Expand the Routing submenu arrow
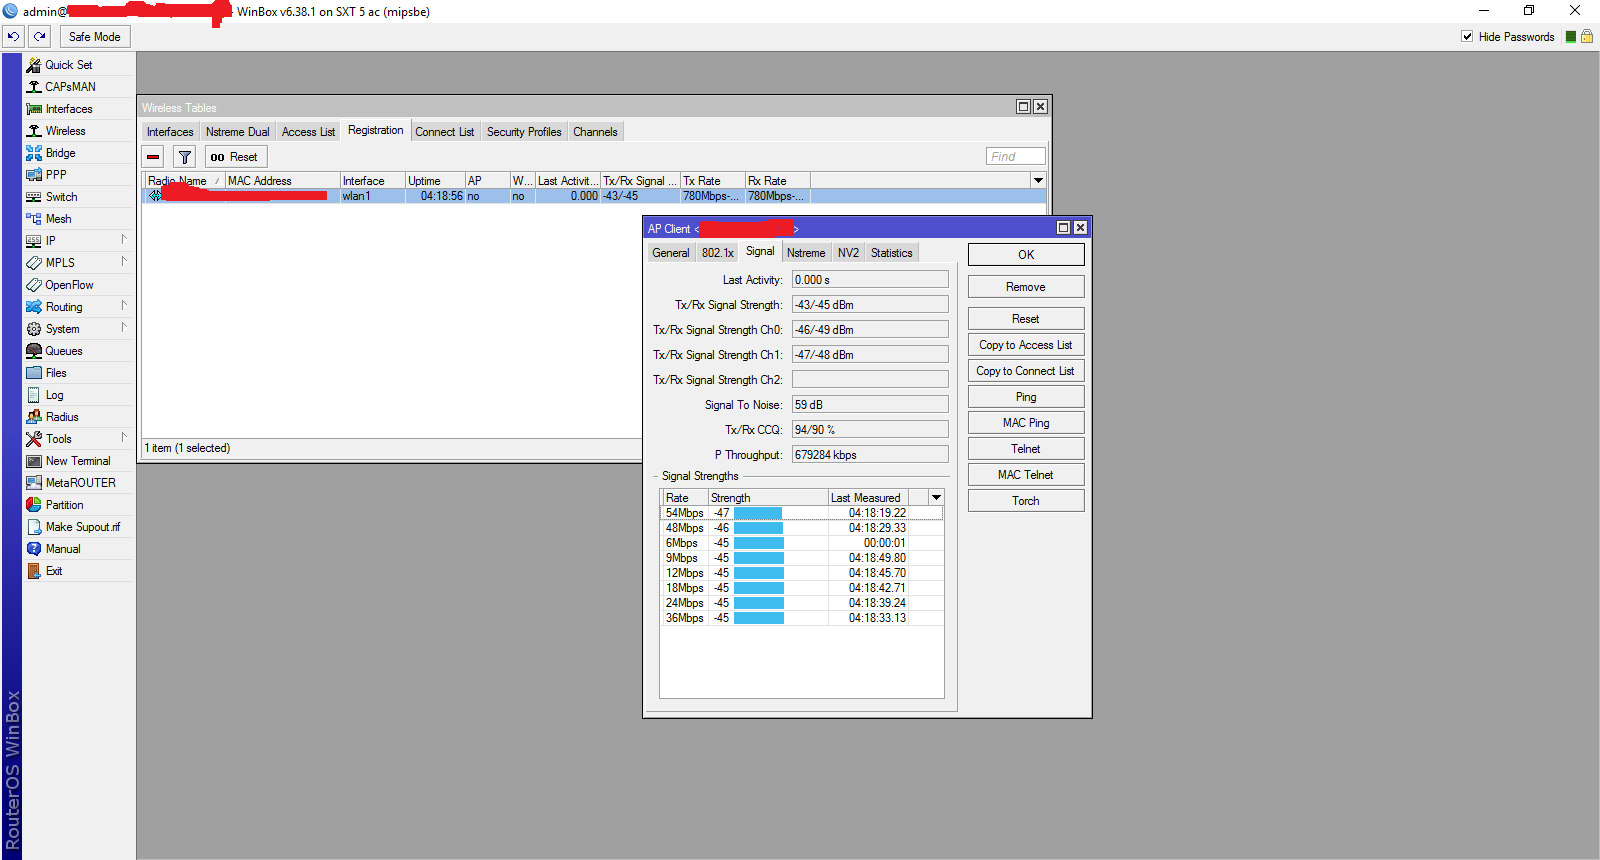This screenshot has width=1600, height=860. (x=124, y=306)
